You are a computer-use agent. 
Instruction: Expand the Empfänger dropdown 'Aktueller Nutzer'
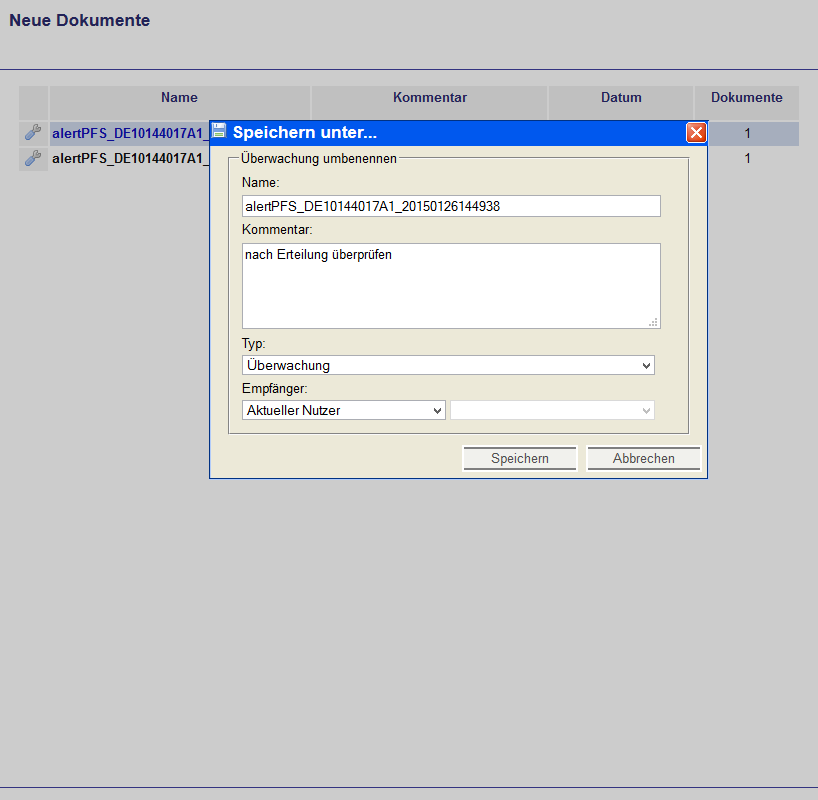pyautogui.click(x=343, y=410)
